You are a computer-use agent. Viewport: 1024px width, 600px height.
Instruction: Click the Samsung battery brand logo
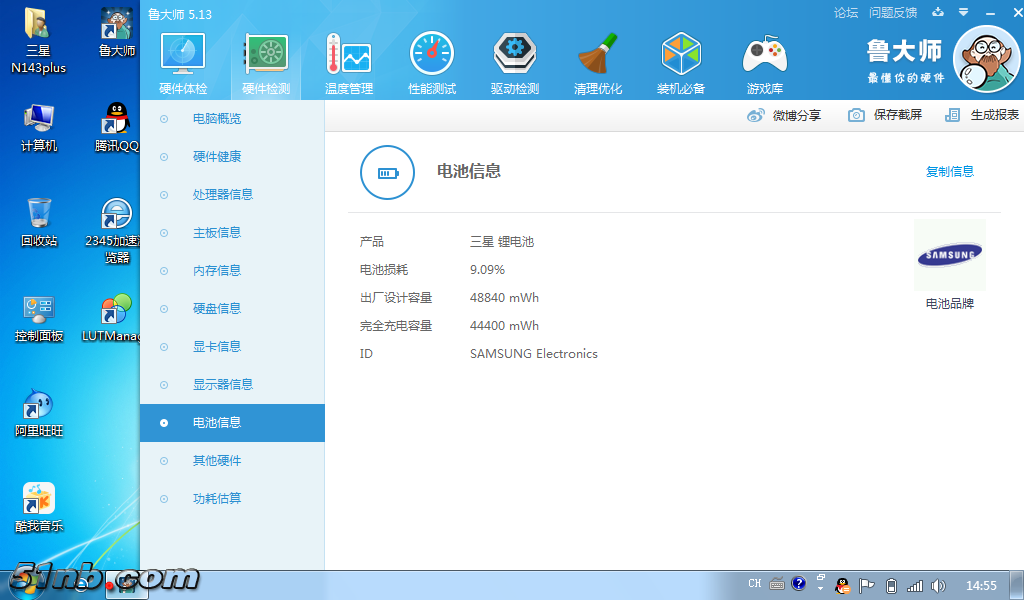tap(949, 256)
